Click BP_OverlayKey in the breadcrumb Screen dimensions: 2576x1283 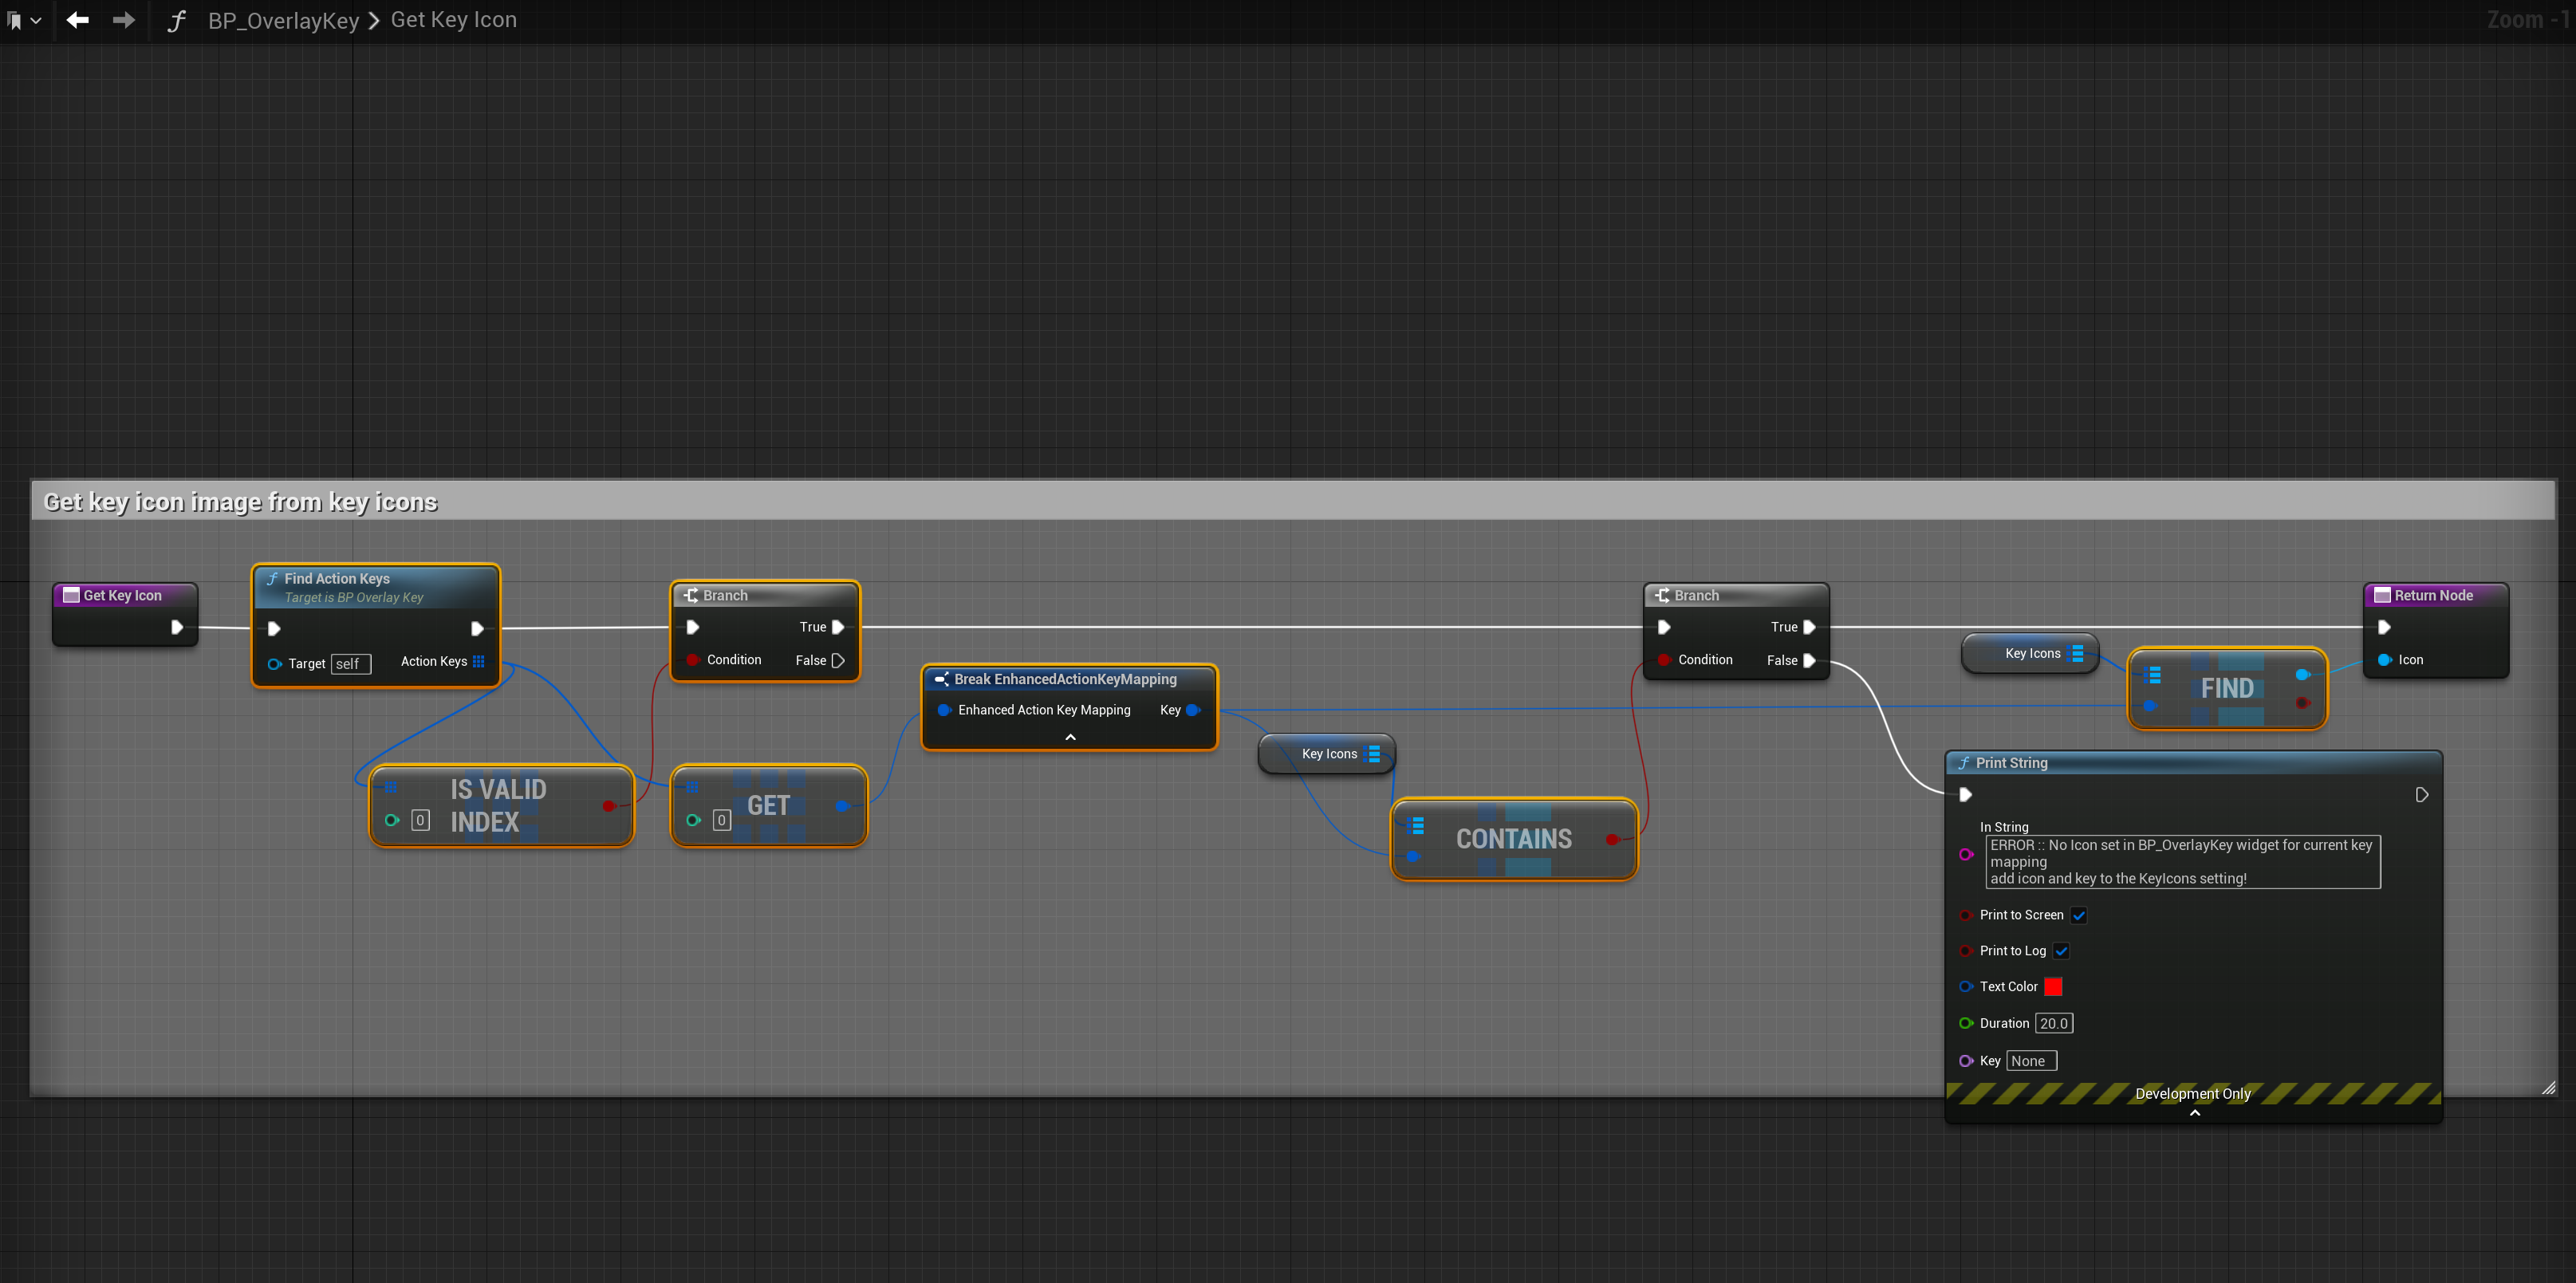click(283, 21)
